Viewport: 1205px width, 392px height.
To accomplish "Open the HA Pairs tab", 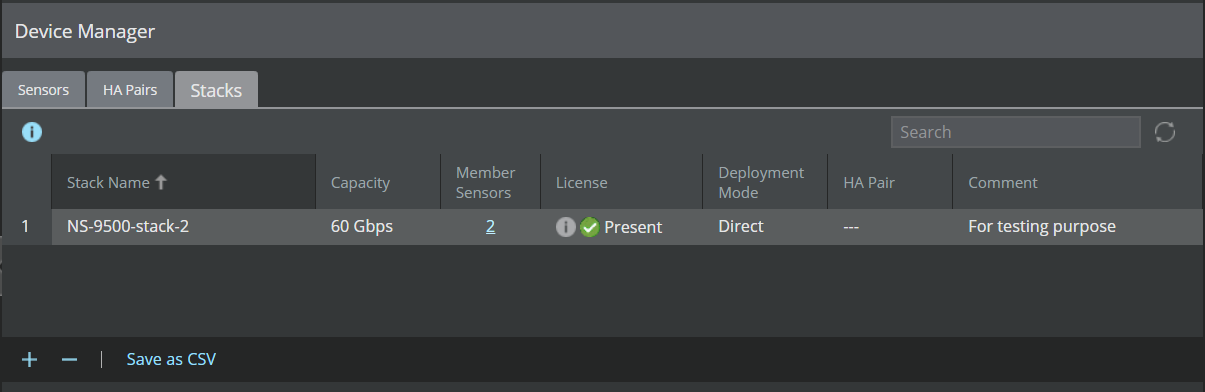I will pyautogui.click(x=130, y=89).
